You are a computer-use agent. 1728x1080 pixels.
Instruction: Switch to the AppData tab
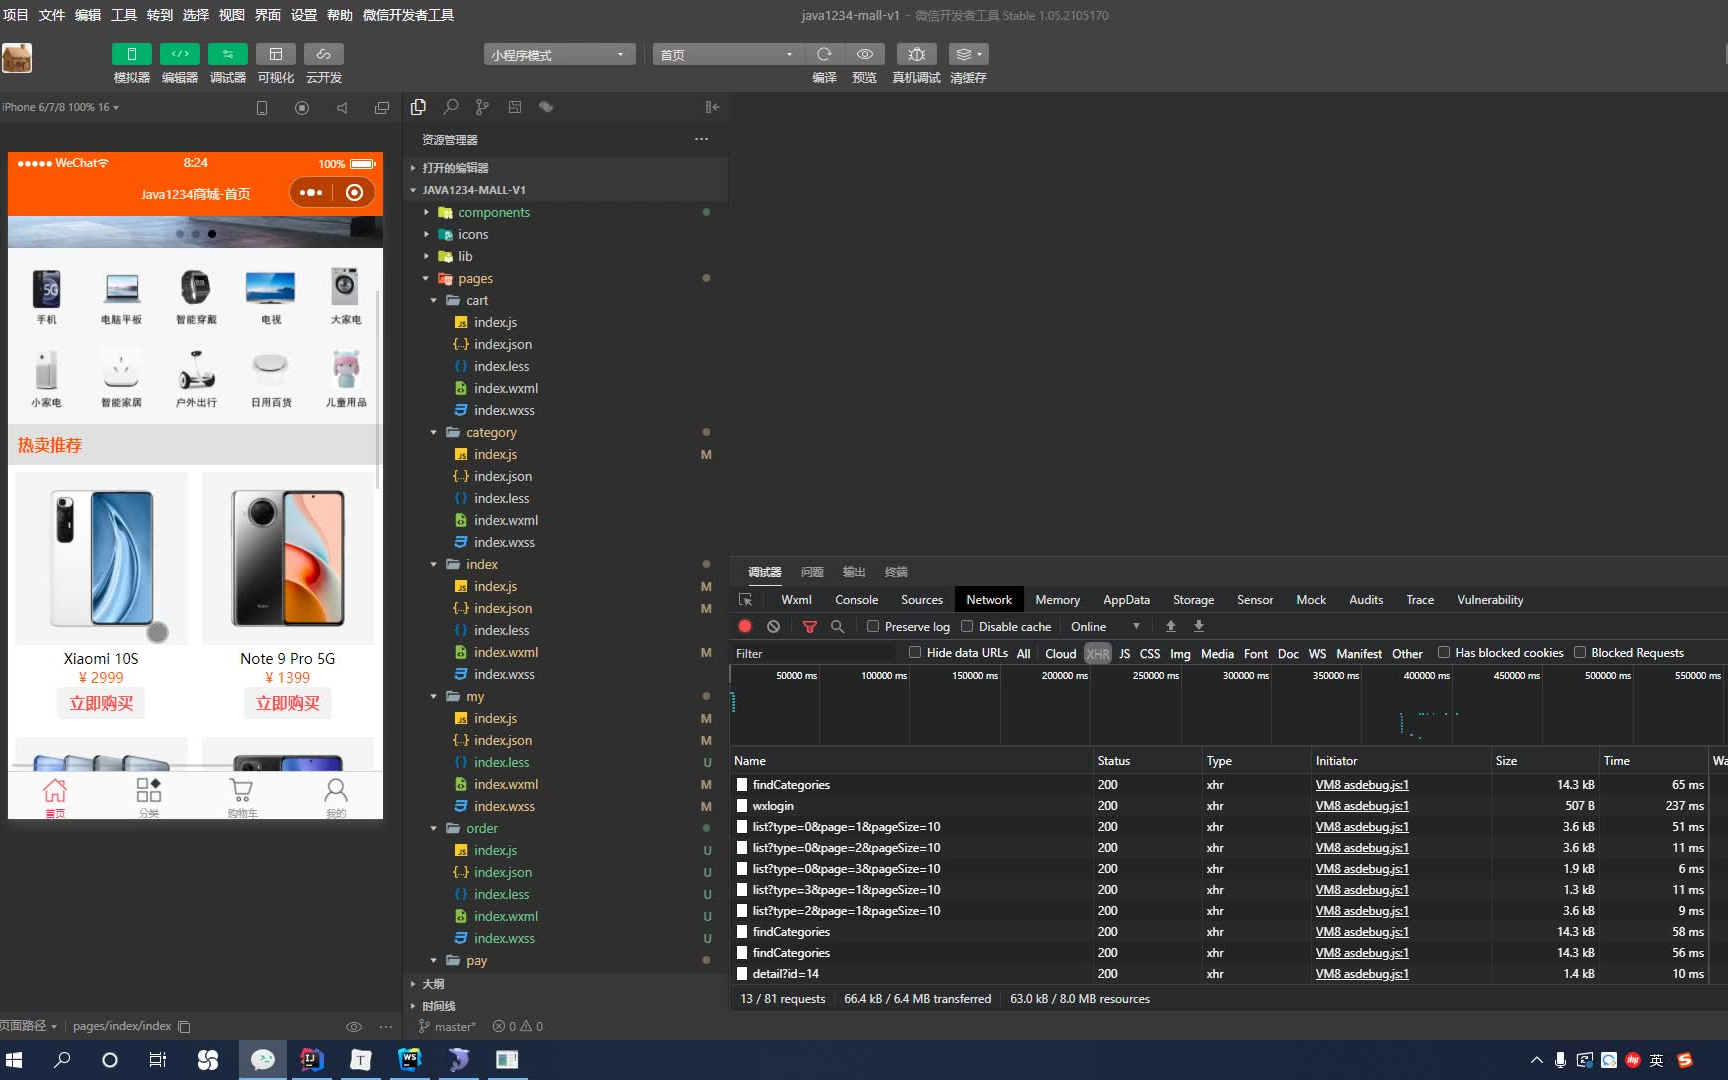(1126, 599)
